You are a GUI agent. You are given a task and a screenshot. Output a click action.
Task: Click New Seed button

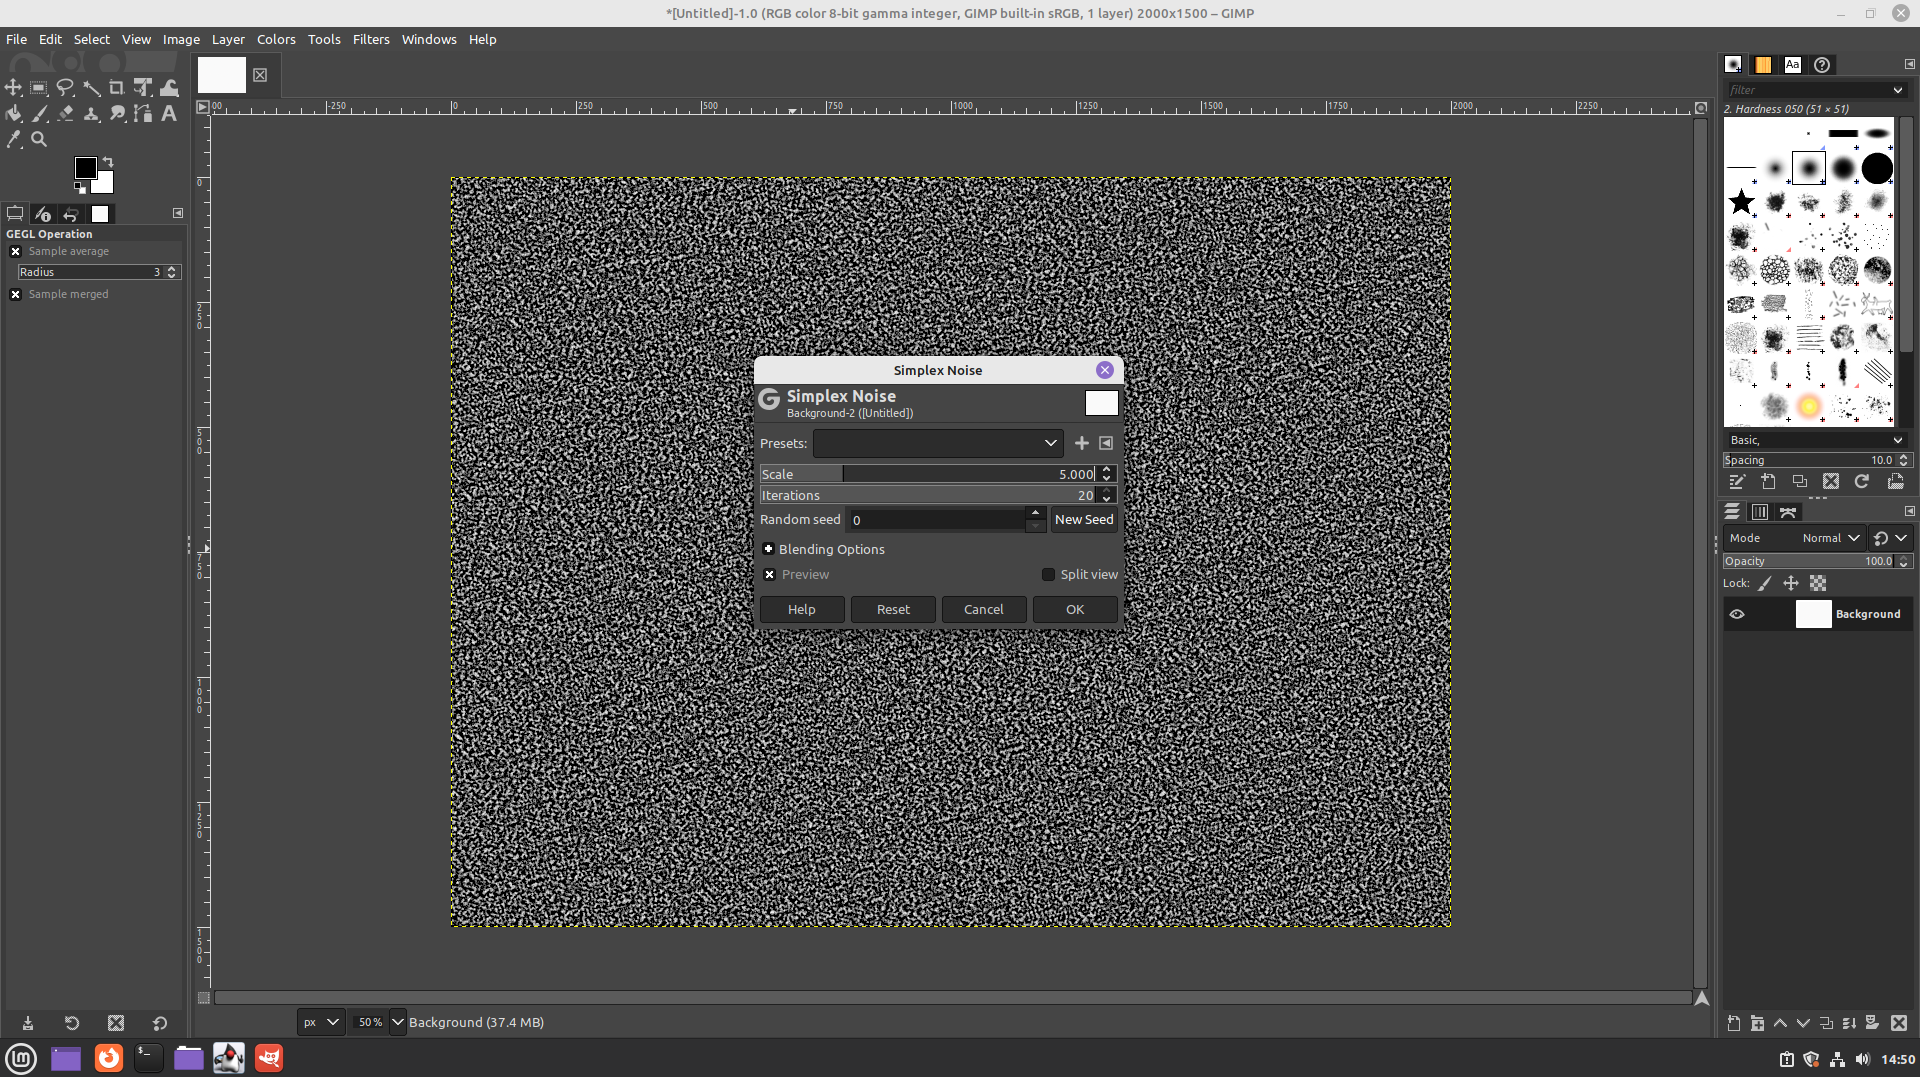pos(1083,520)
